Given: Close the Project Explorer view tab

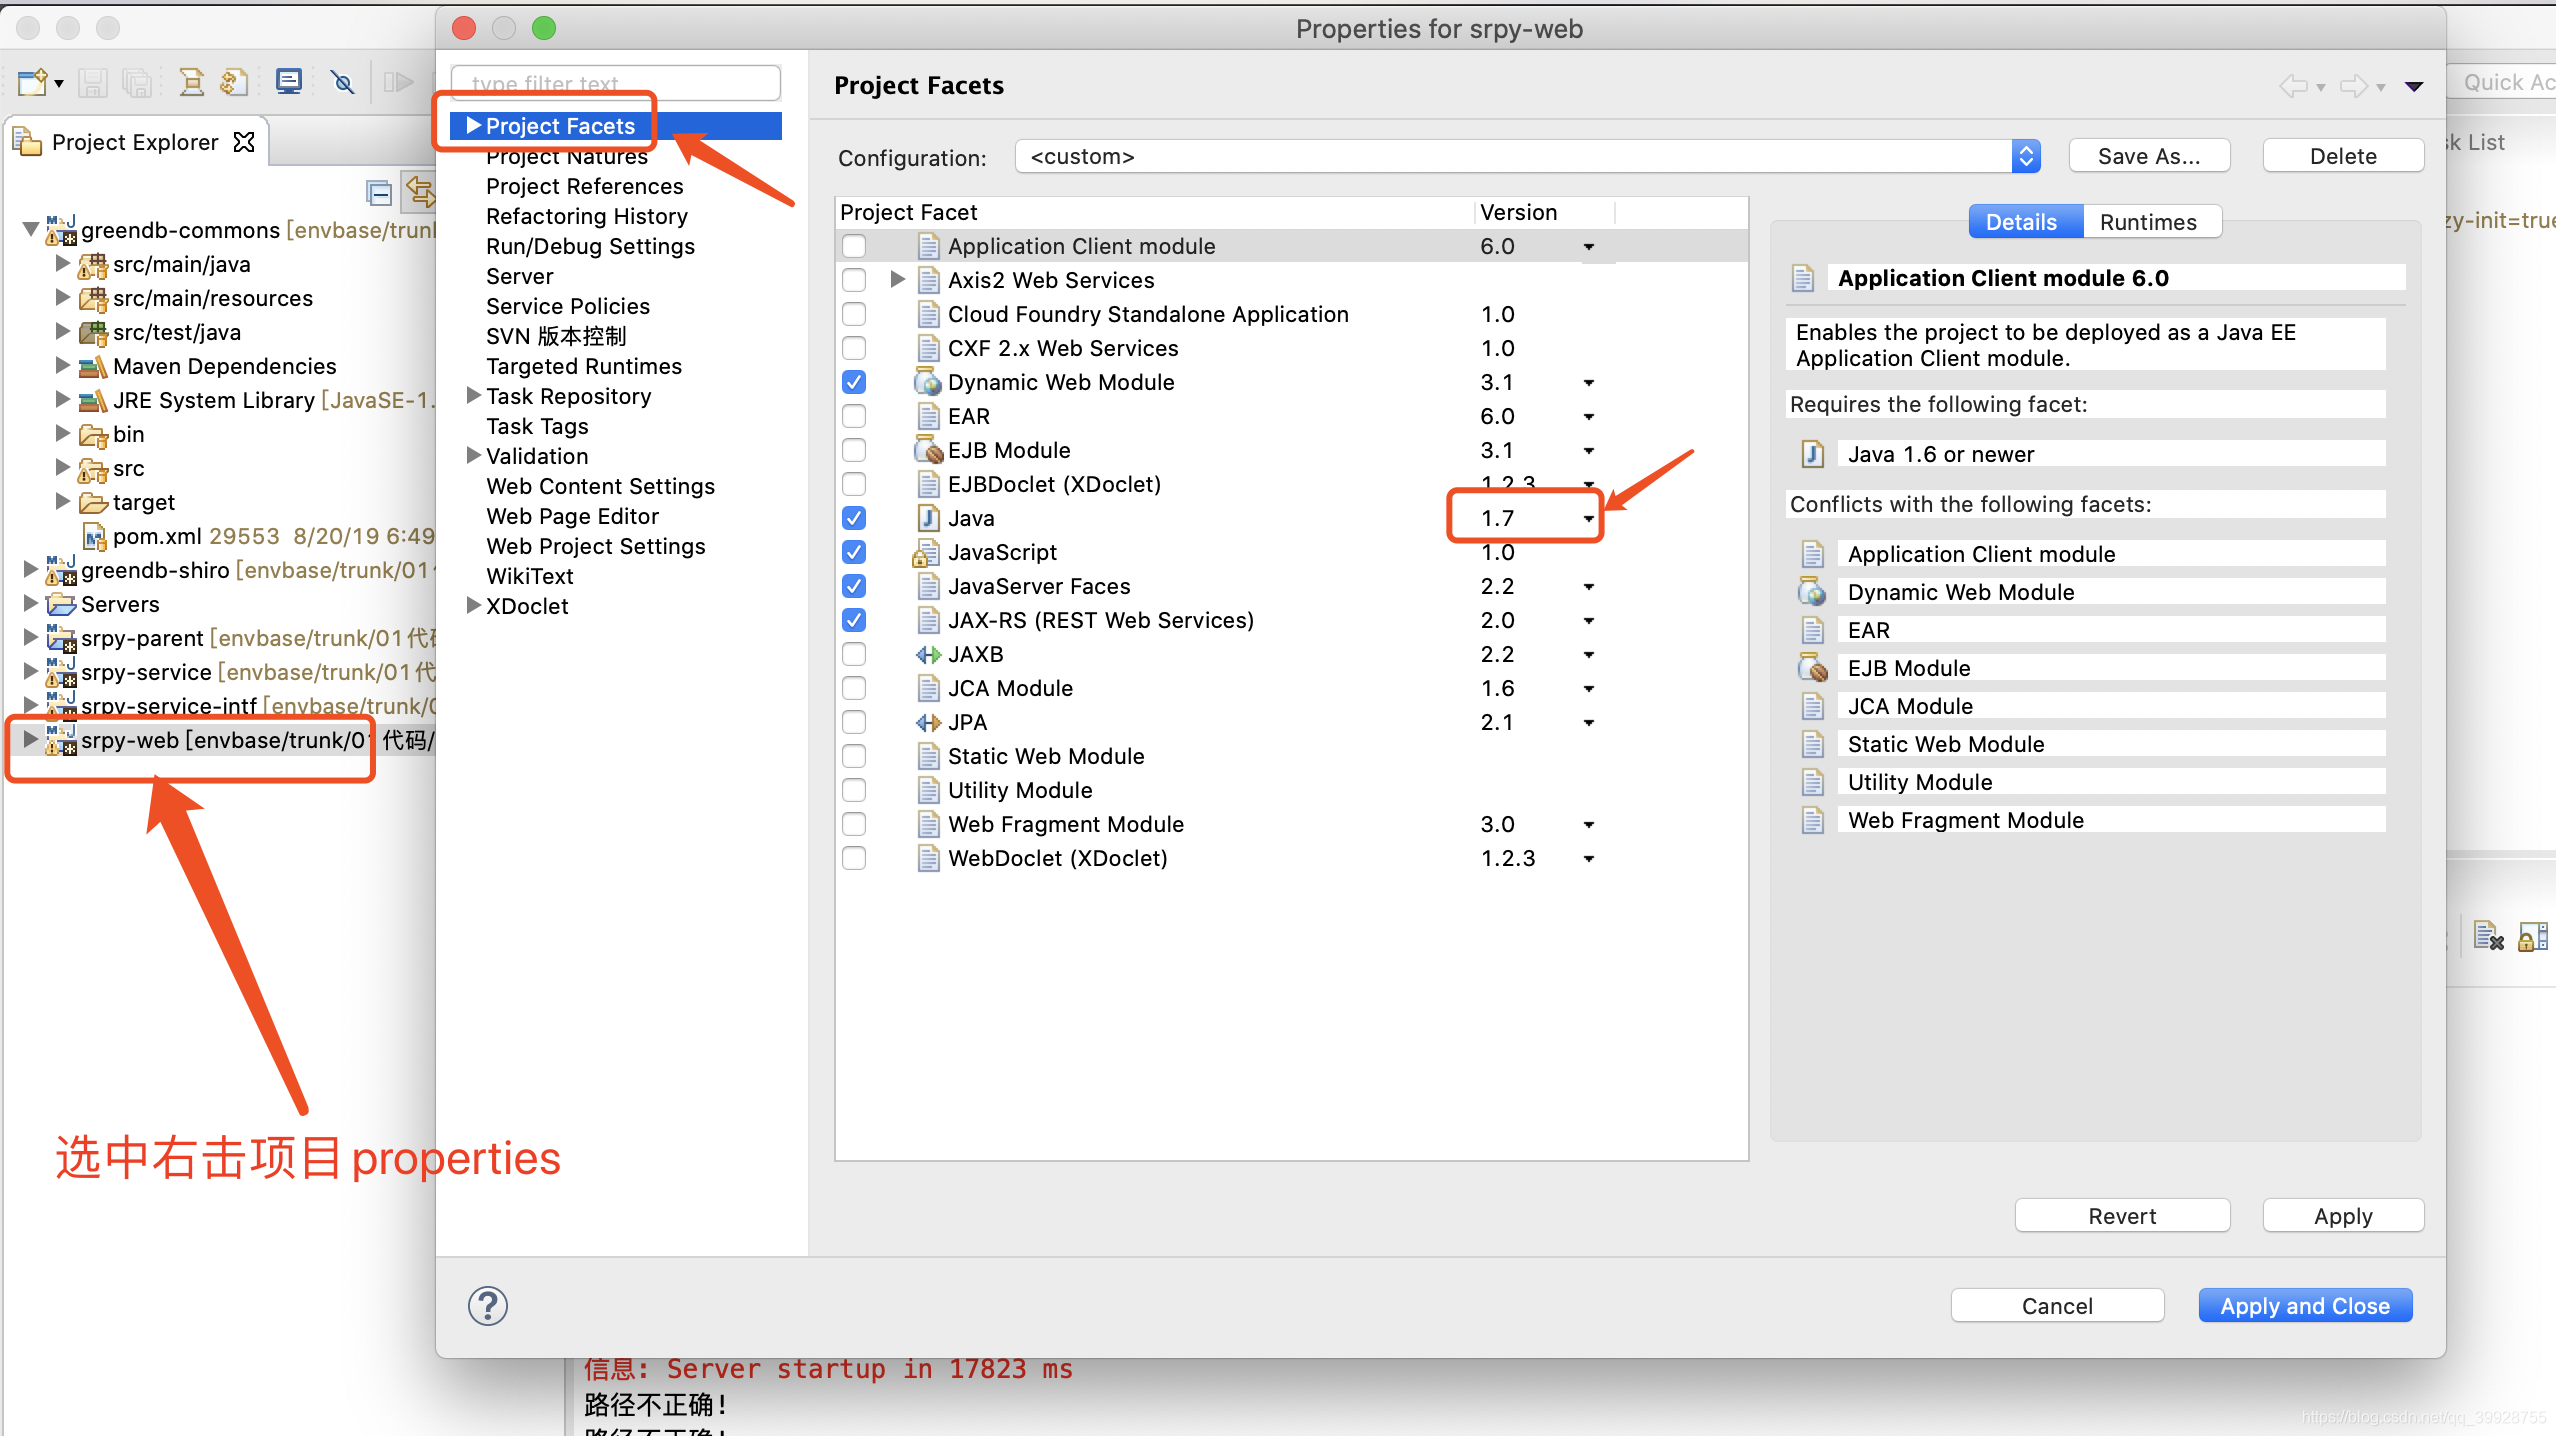Looking at the screenshot, I should click(244, 142).
